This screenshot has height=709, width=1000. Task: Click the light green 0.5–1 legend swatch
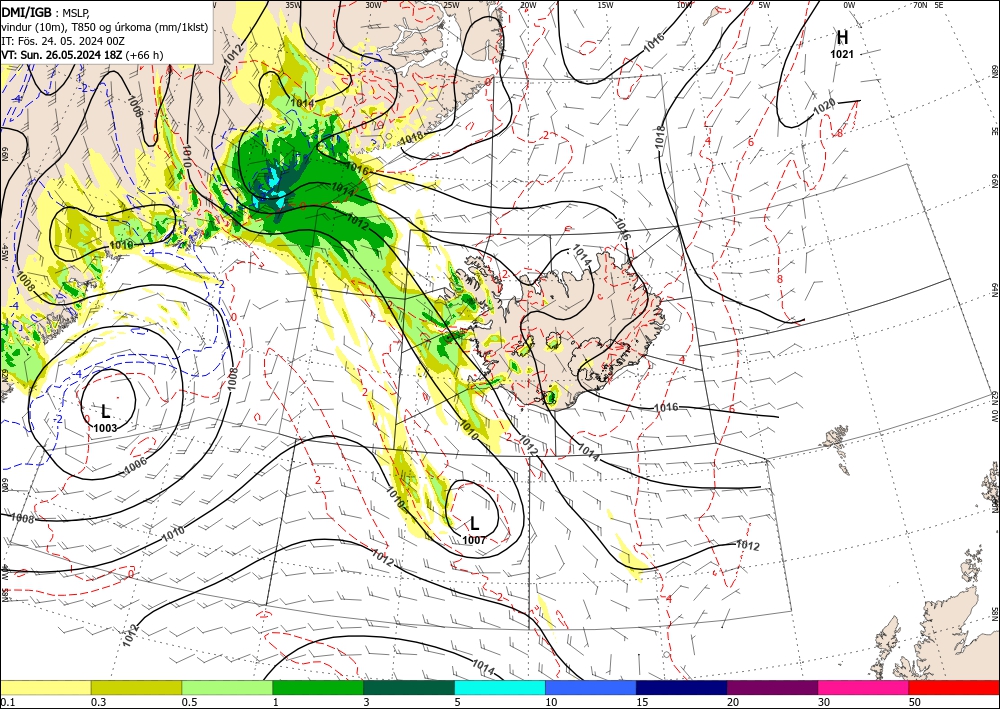pyautogui.click(x=227, y=687)
